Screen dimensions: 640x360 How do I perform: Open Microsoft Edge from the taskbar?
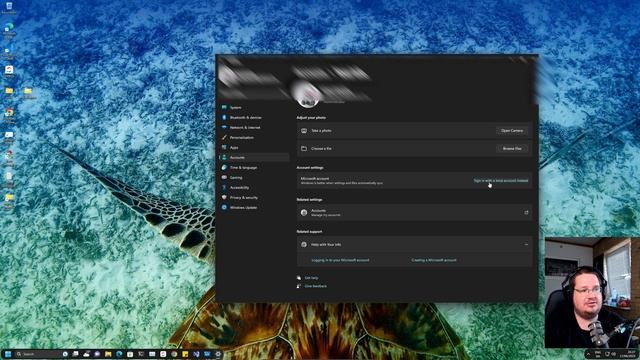119,354
